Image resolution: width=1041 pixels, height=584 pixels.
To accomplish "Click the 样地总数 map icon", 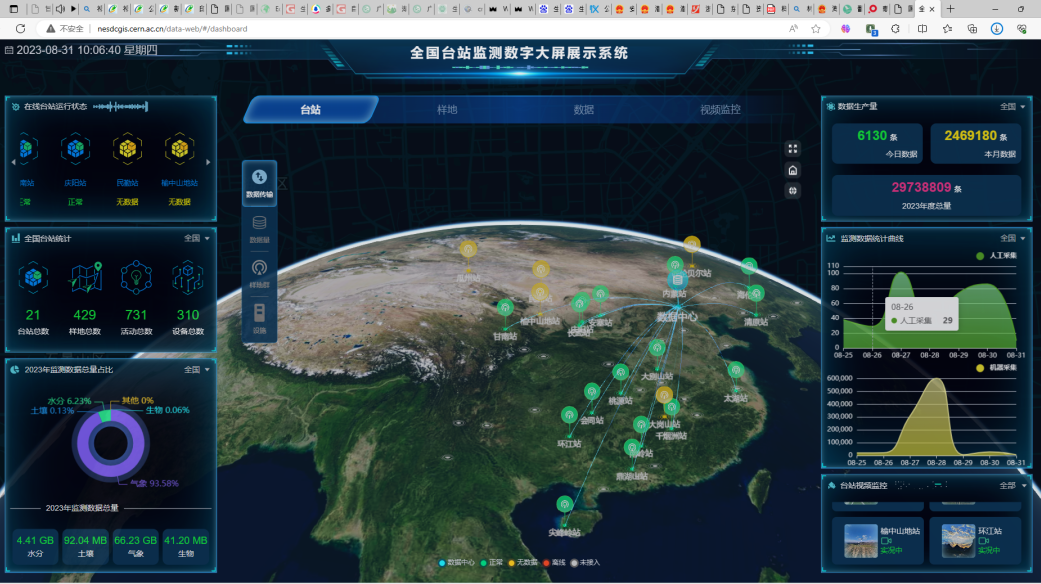I will click(x=85, y=277).
